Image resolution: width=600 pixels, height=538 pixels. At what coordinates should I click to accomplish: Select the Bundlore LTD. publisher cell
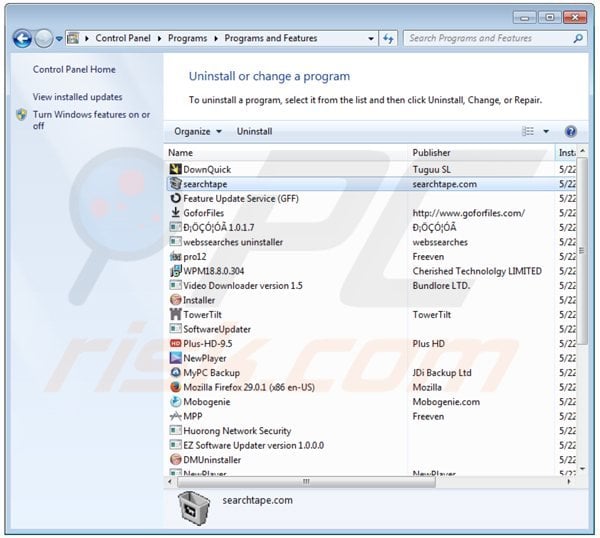click(x=441, y=285)
